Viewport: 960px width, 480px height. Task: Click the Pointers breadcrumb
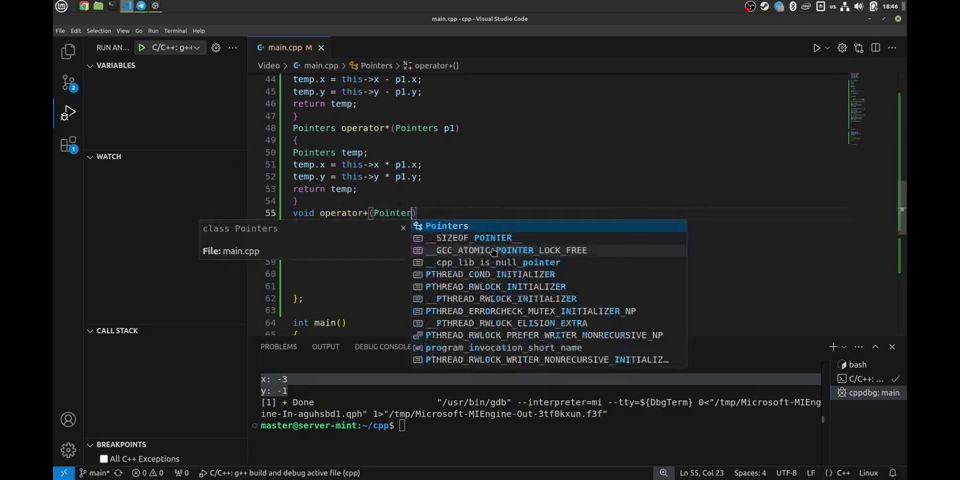click(371, 66)
